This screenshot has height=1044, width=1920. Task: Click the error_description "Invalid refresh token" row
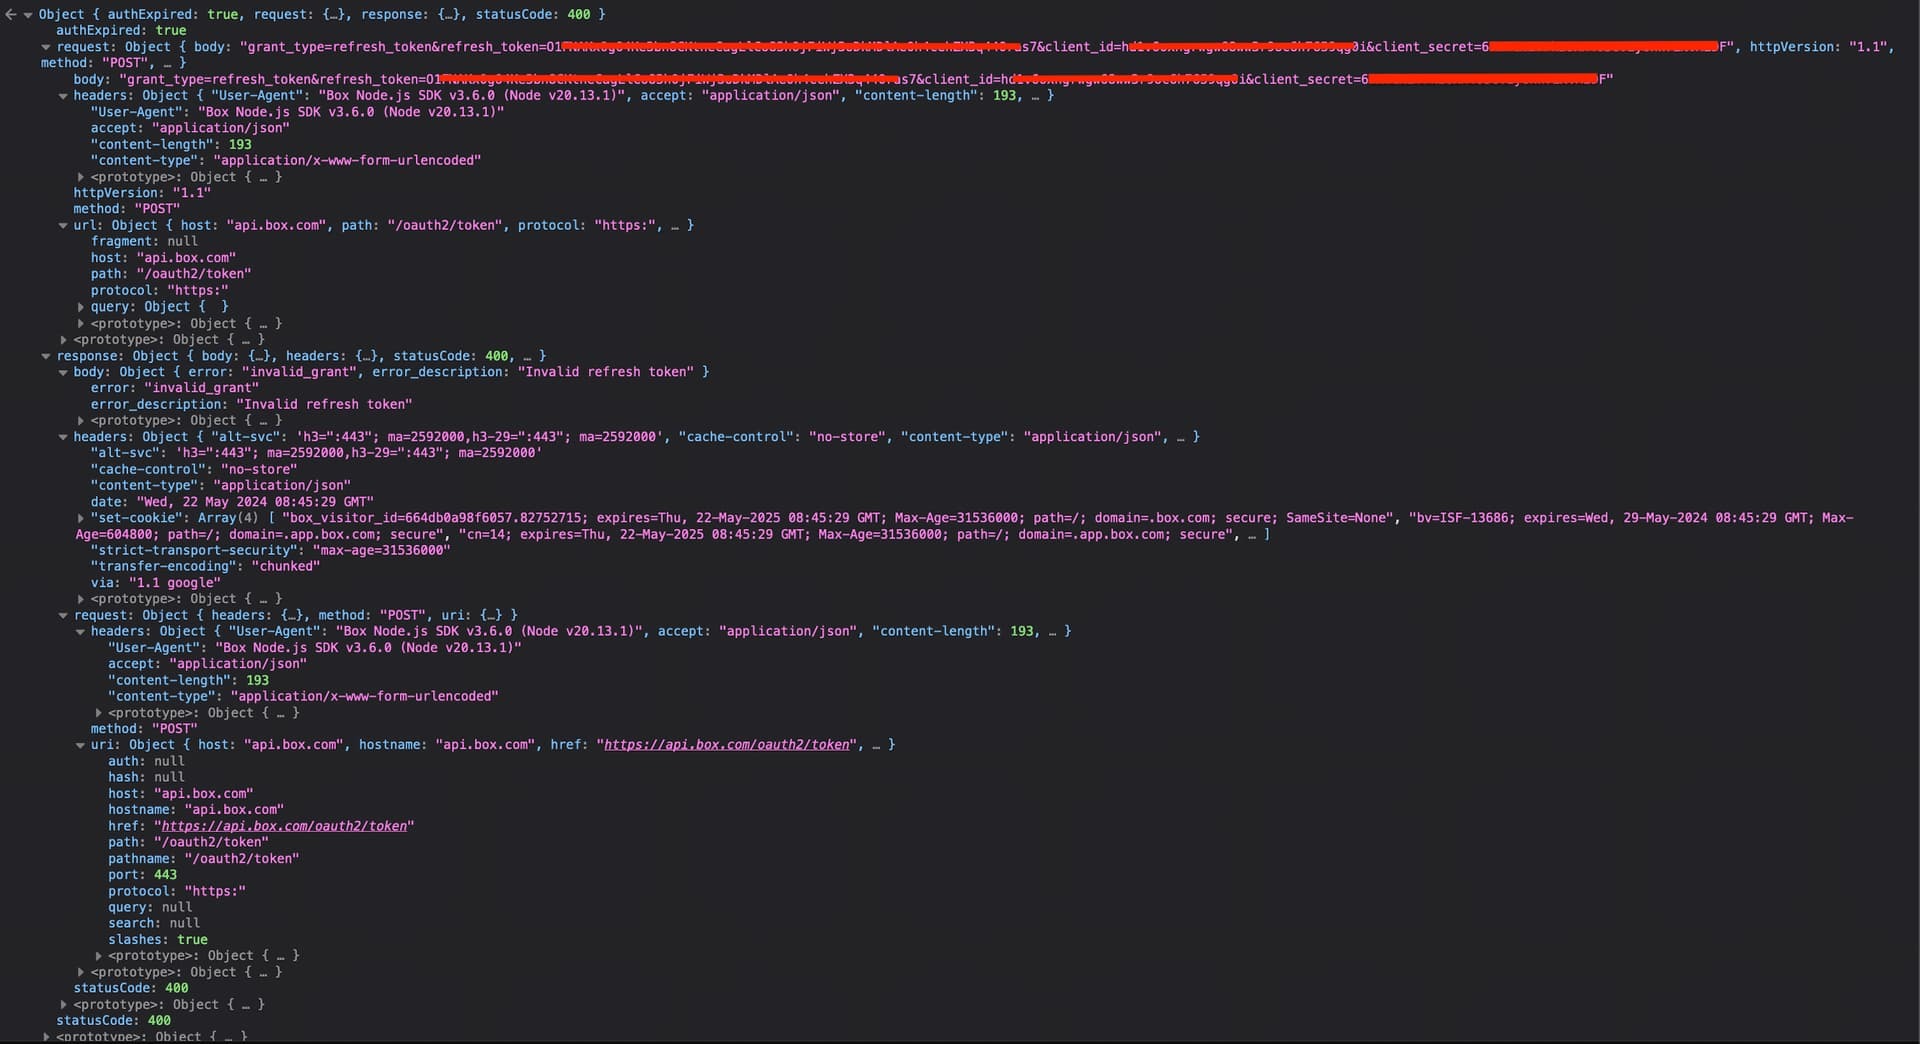coord(252,405)
